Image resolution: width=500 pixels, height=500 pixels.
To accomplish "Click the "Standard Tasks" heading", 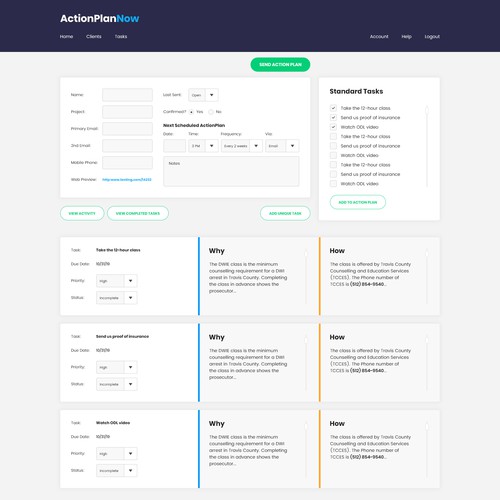I will coord(356,91).
